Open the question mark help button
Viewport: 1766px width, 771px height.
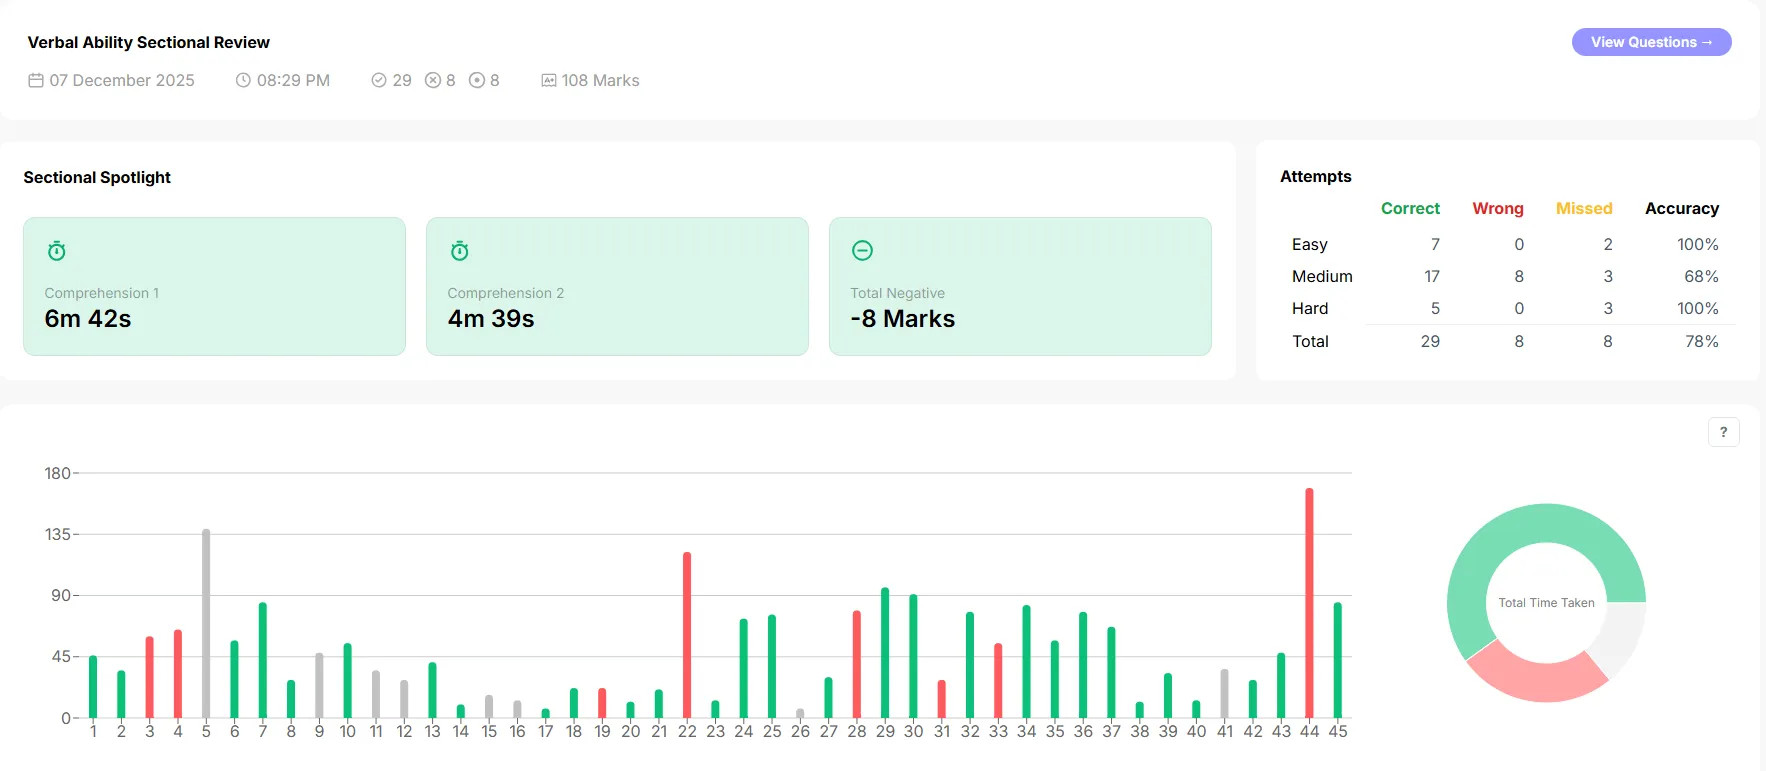1723,432
